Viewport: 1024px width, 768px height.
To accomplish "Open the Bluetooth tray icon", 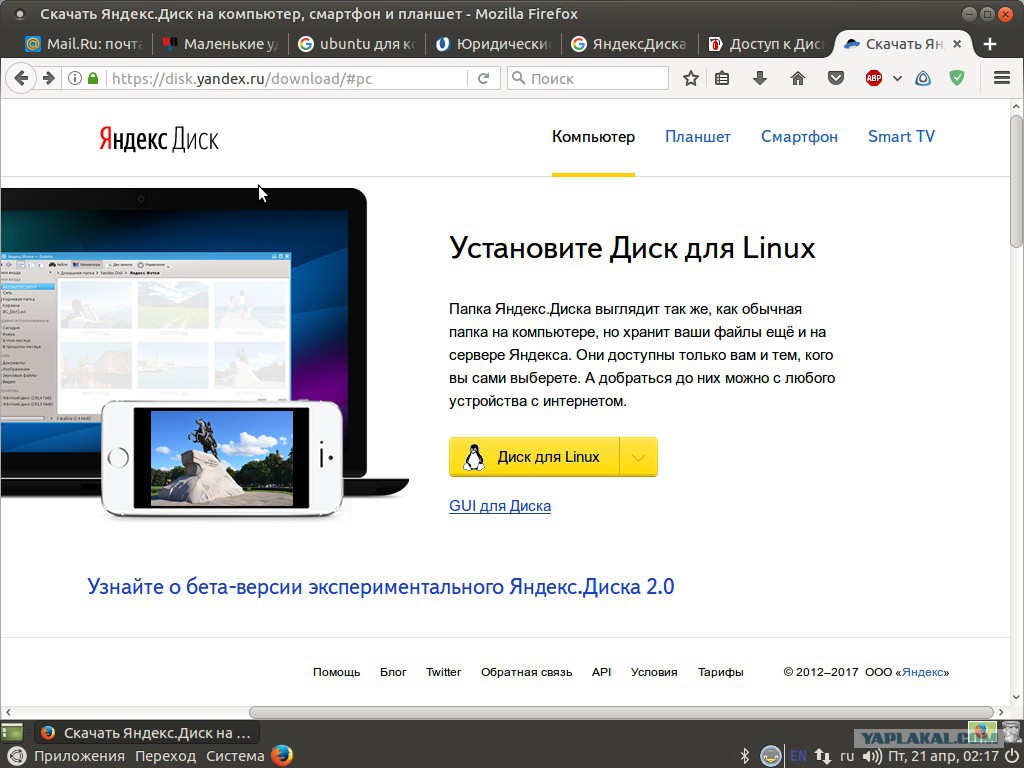I will tap(744, 756).
